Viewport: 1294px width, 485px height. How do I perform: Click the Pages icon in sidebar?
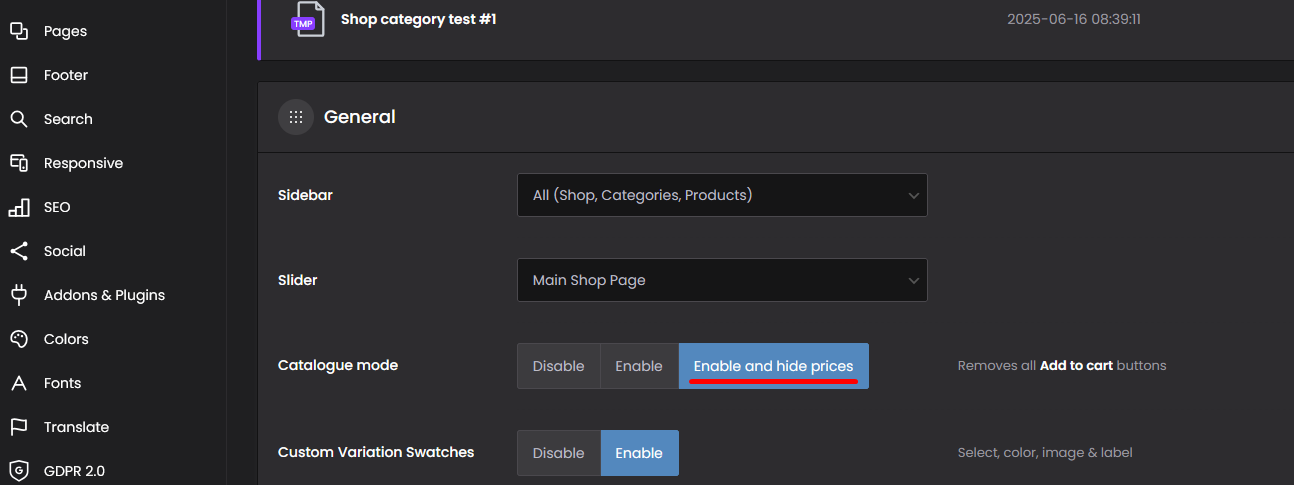18,31
